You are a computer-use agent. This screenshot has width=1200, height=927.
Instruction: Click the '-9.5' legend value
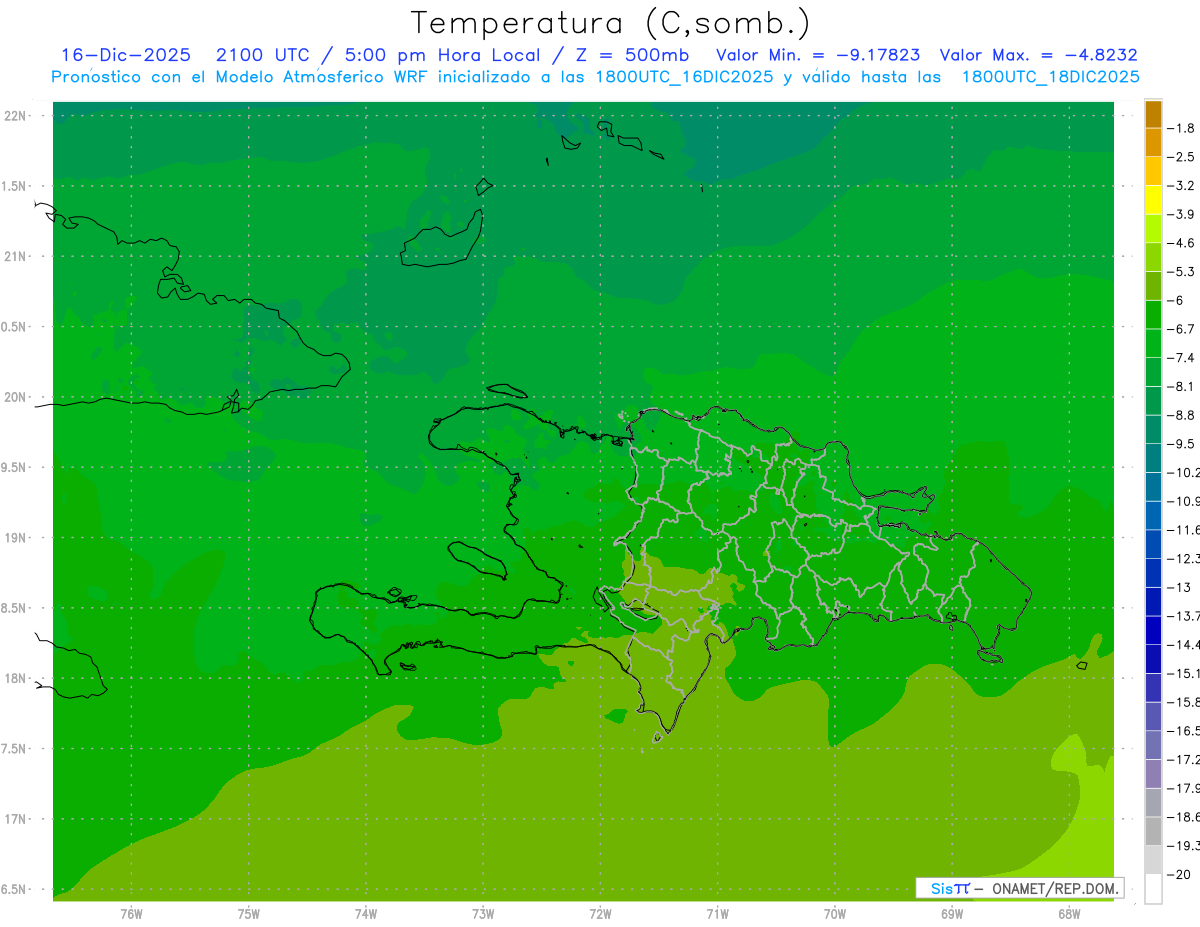[x=1181, y=444]
